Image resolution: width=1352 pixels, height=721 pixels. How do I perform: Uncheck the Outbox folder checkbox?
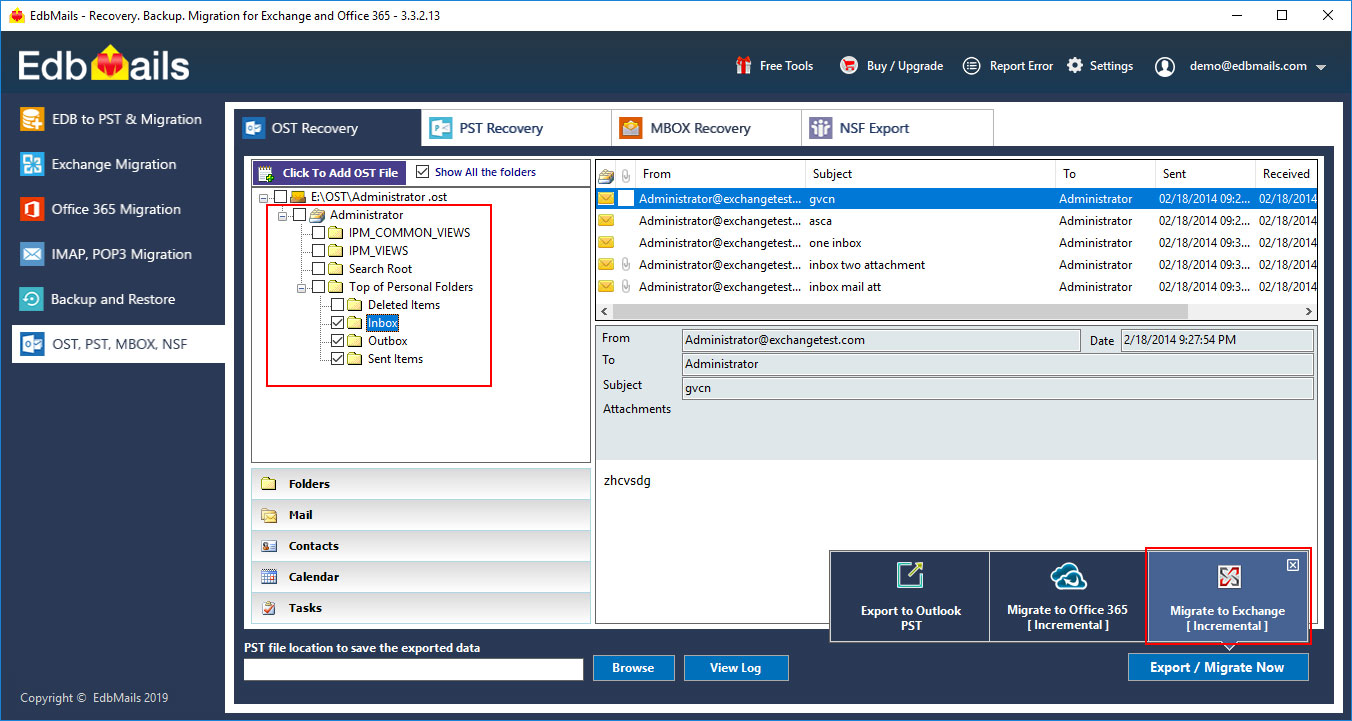(337, 341)
